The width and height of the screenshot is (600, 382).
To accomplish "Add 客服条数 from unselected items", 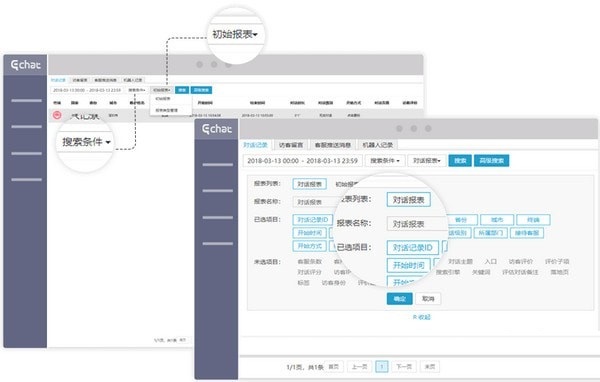I will pyautogui.click(x=310, y=261).
